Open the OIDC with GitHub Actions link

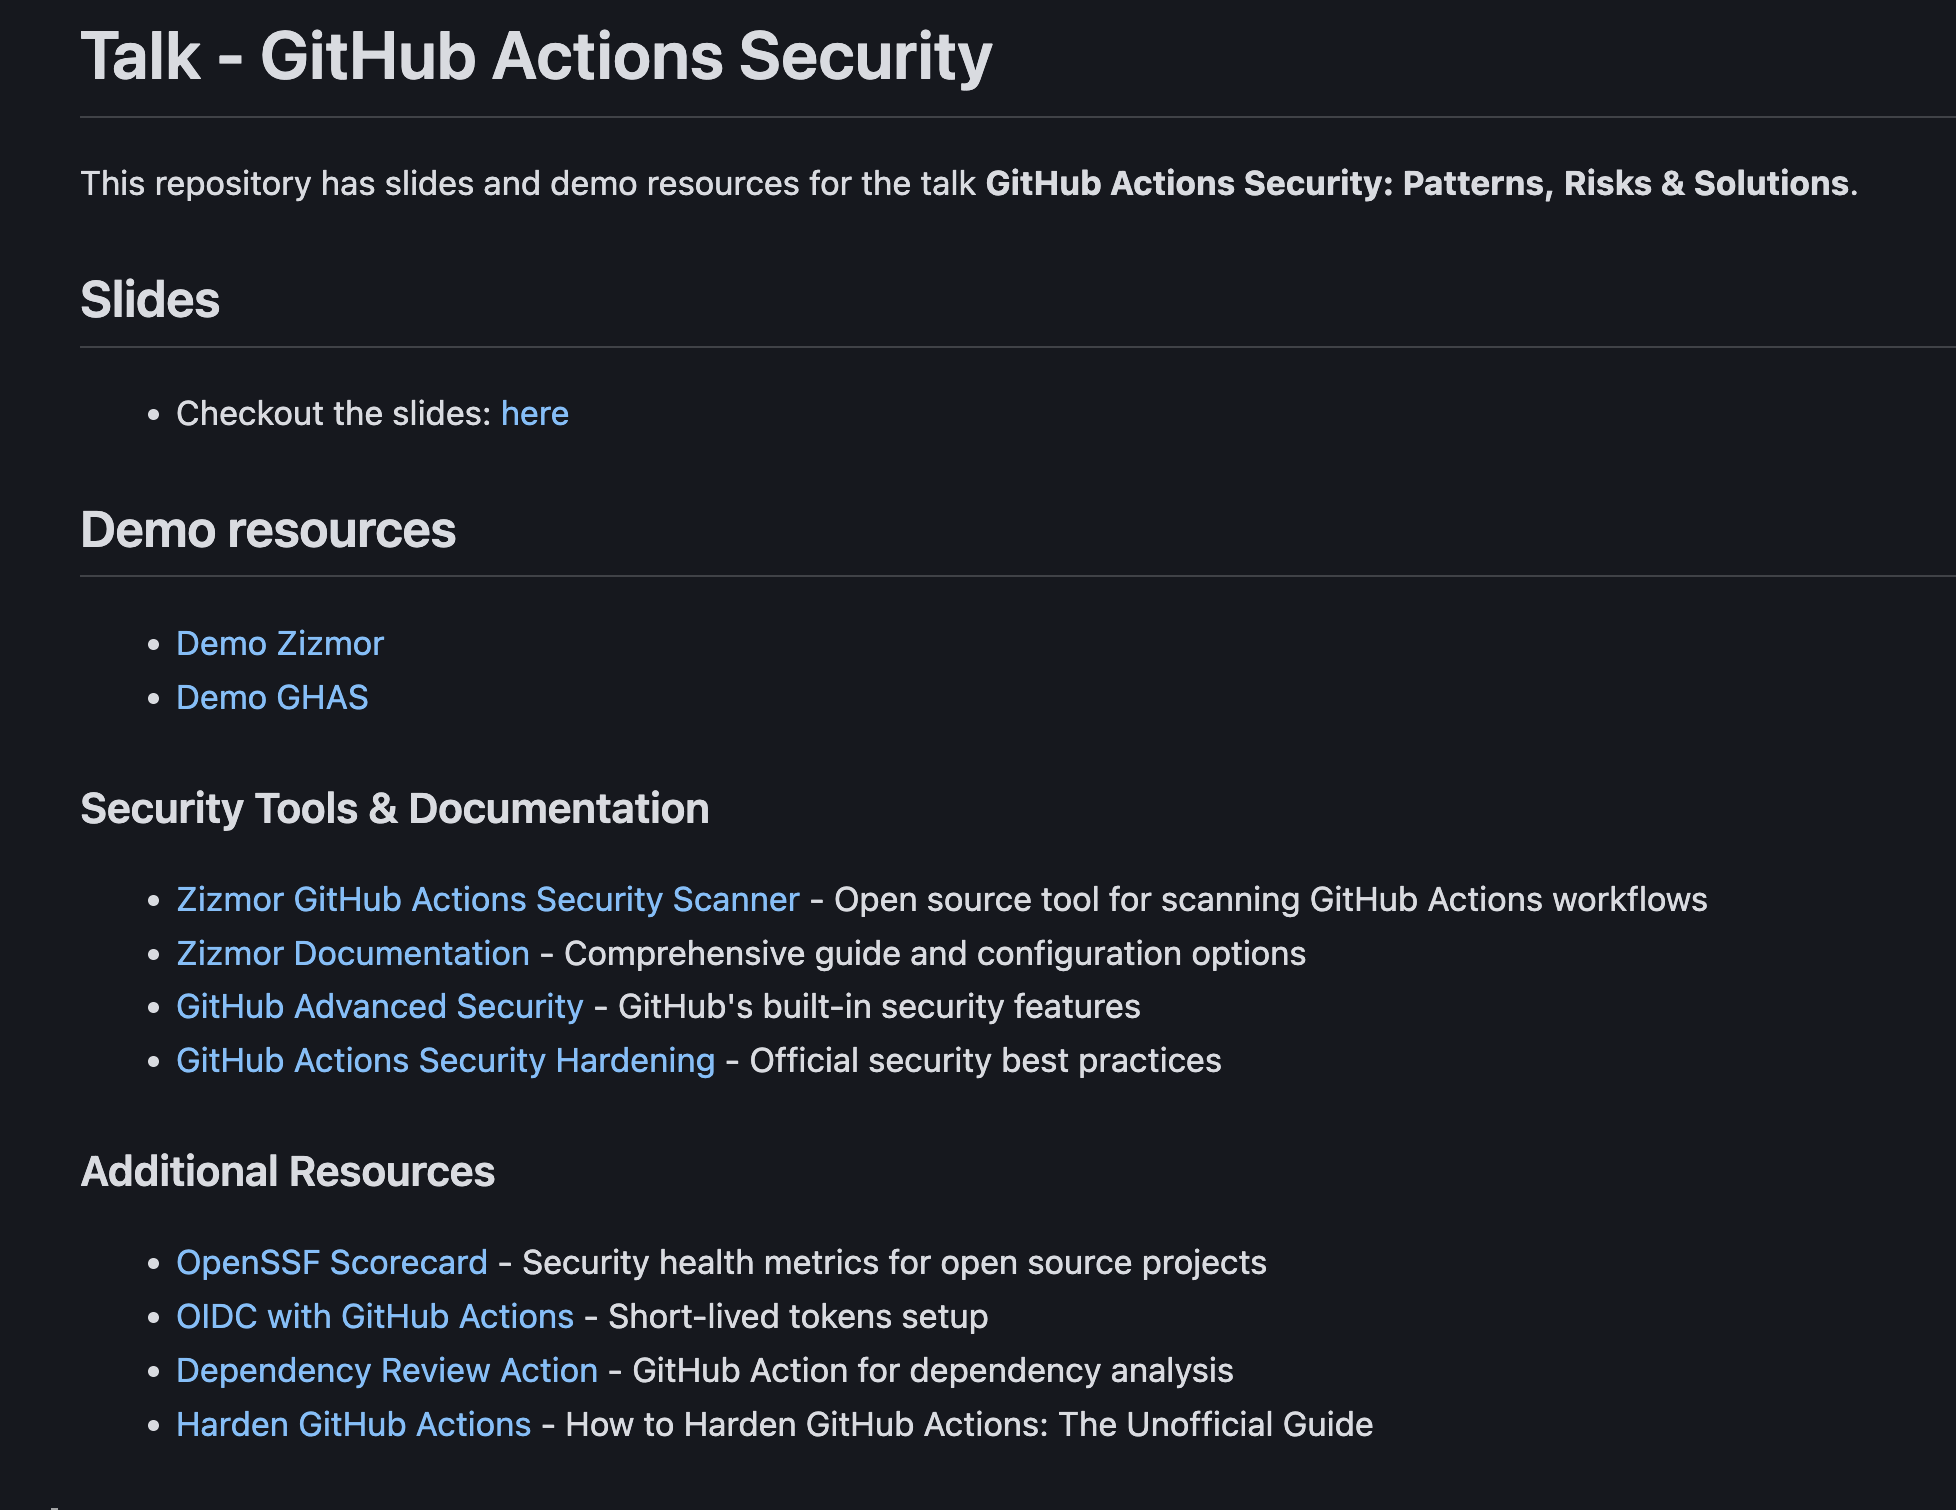(373, 1317)
